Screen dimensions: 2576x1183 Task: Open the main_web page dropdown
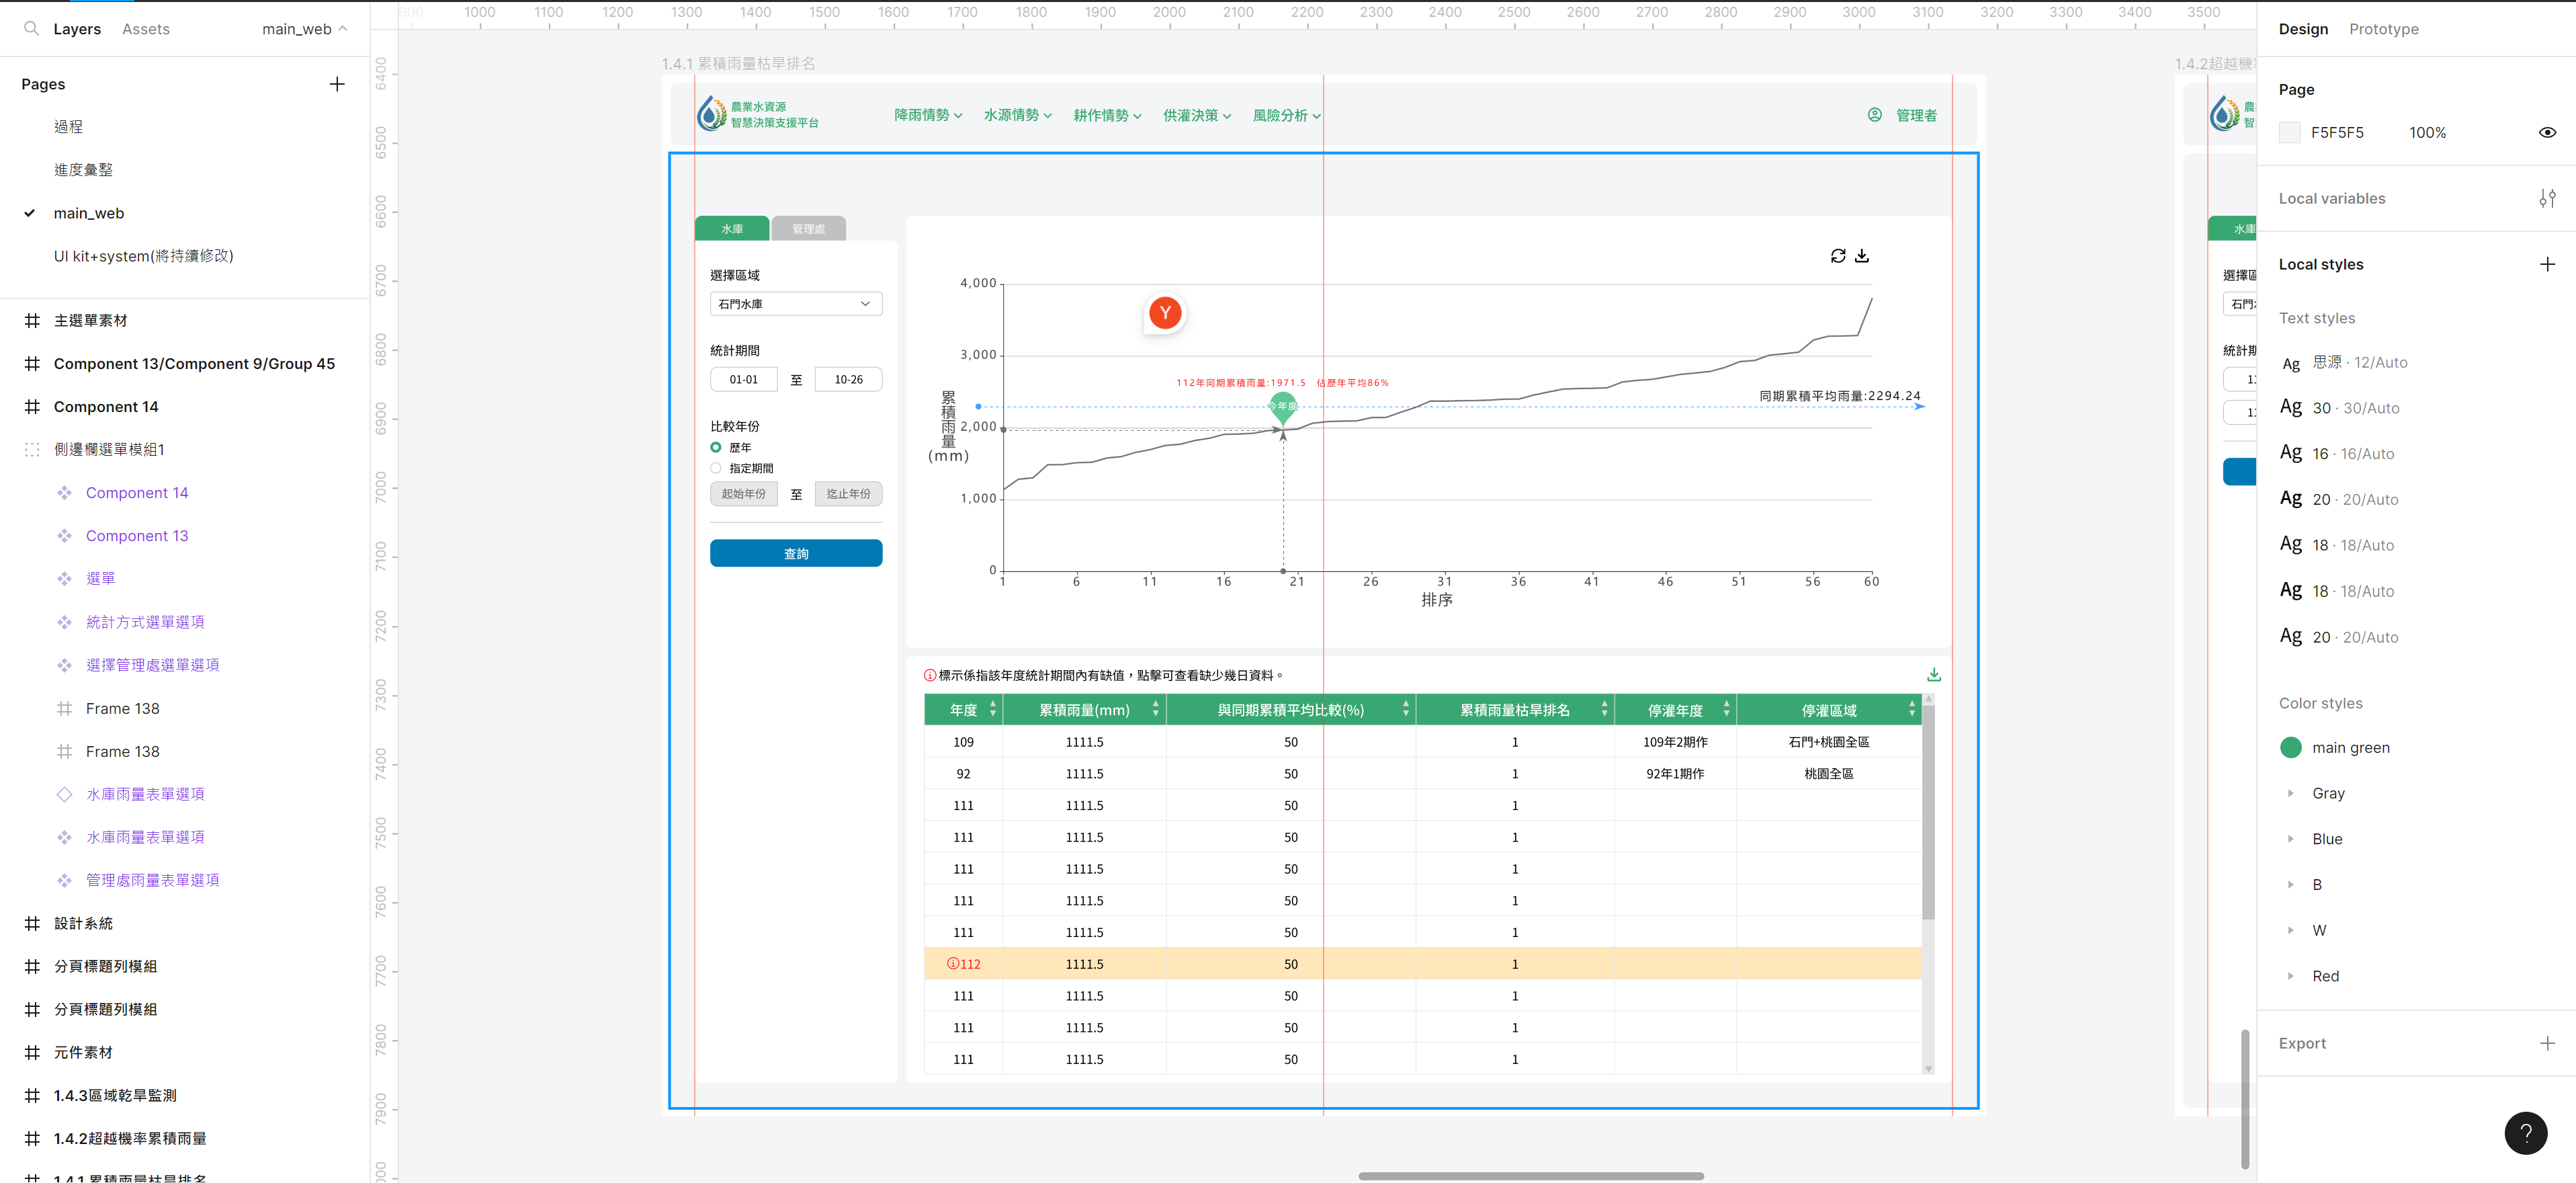pos(304,29)
